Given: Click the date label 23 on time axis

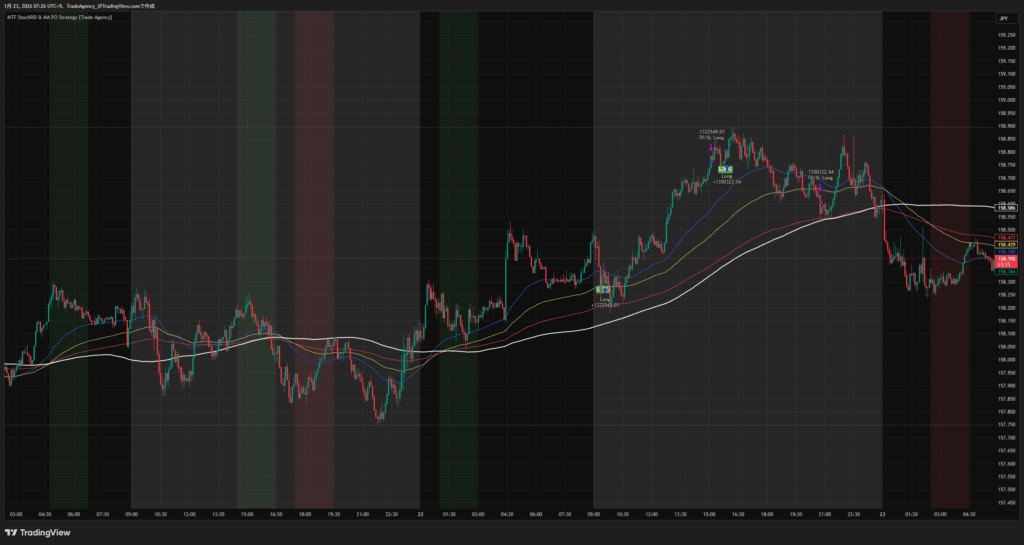Looking at the screenshot, I should pos(883,515).
